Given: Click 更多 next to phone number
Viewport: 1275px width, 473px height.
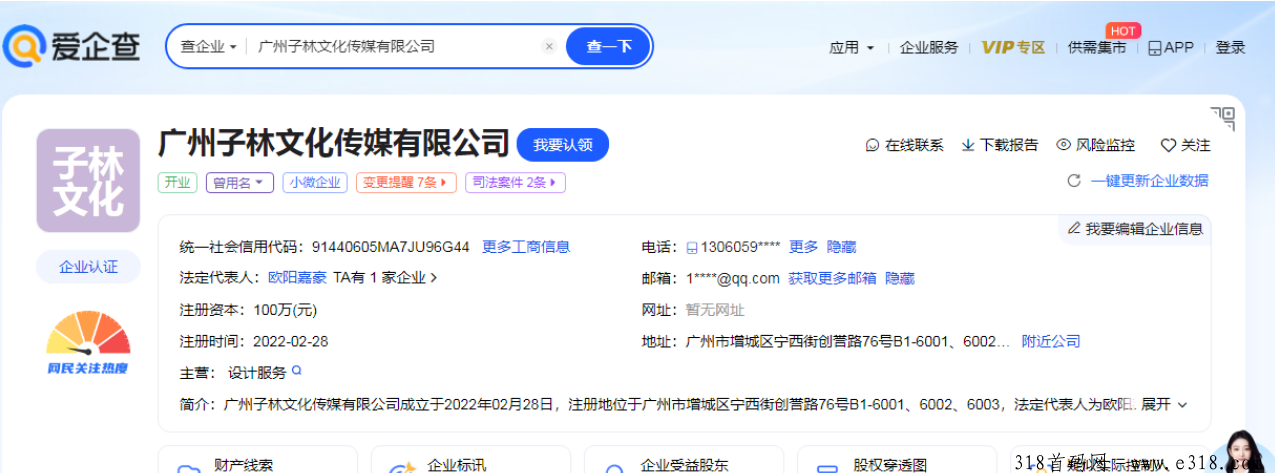Looking at the screenshot, I should pos(803,247).
